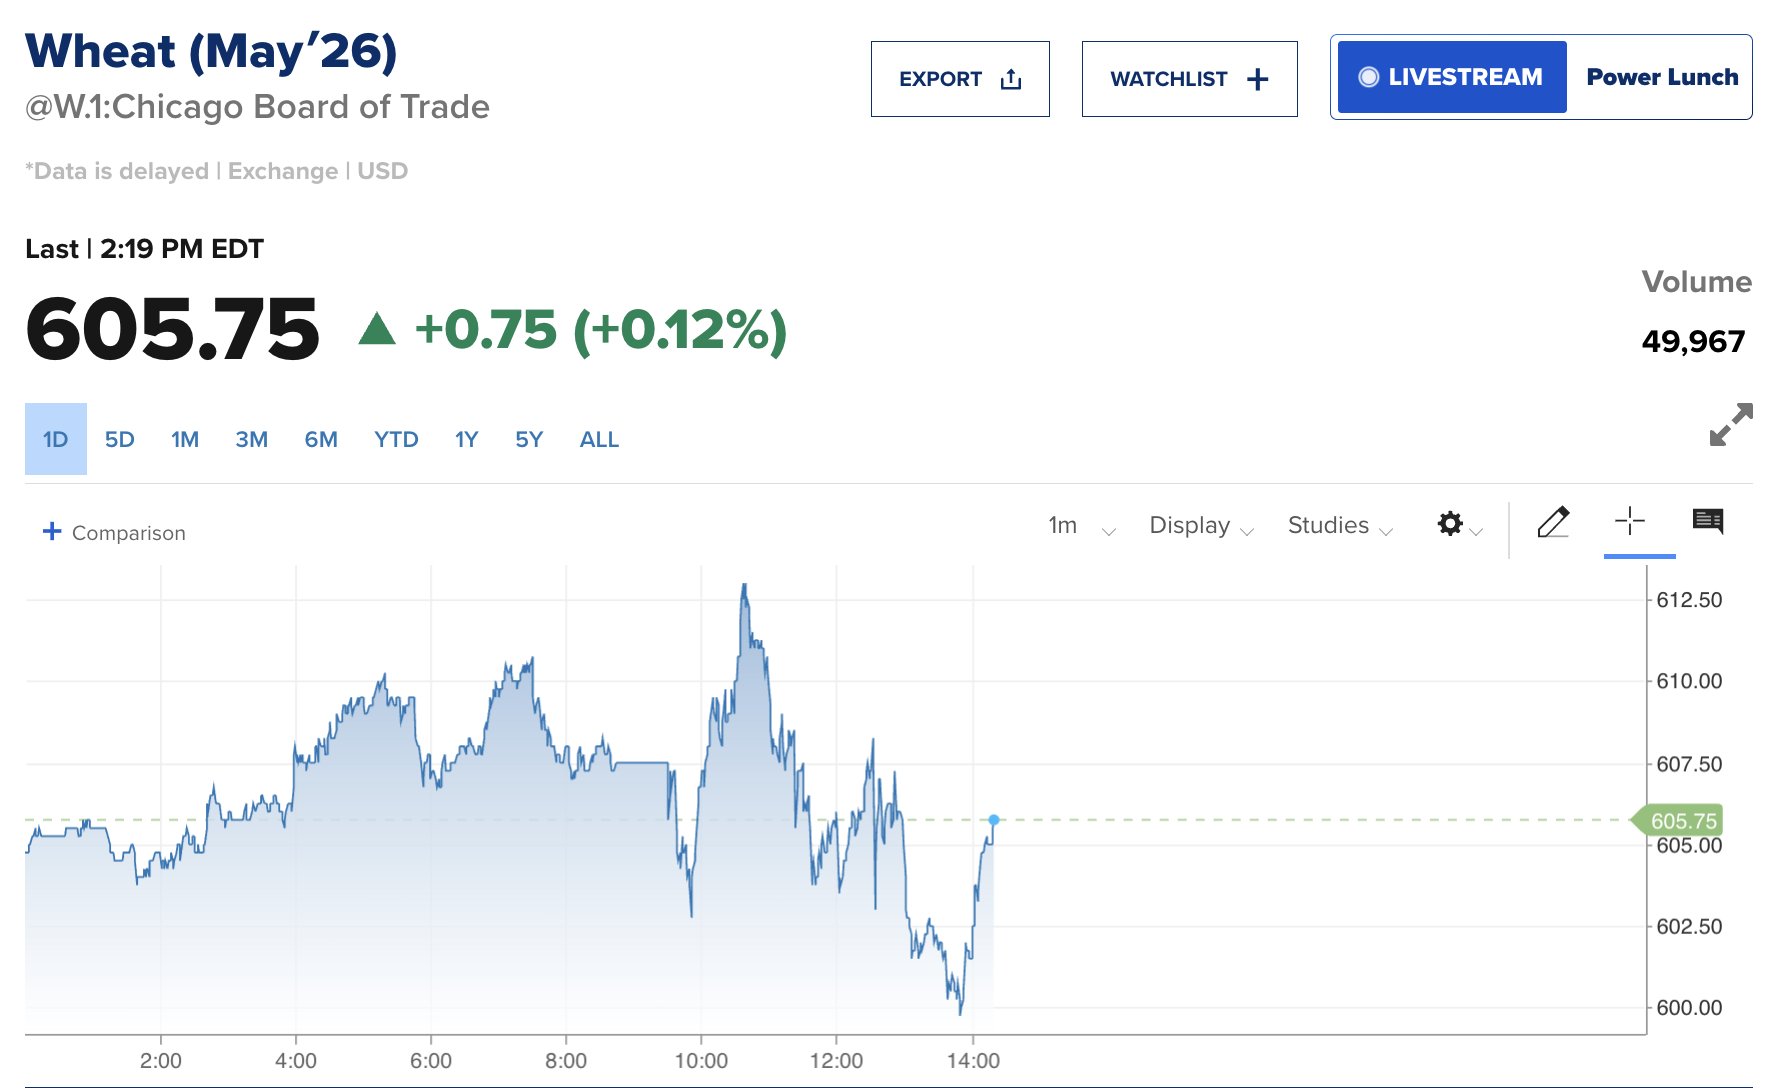Select the 1Y range tab
The image size is (1784, 1088).
point(466,439)
